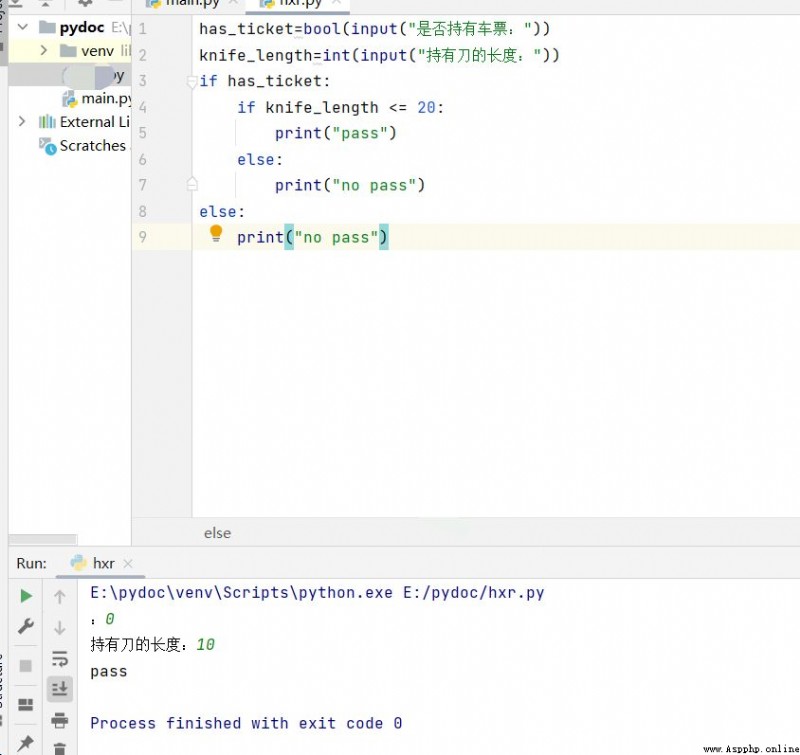Click the project panel horizontal scrollbar
The height and width of the screenshot is (755, 800).
[43, 539]
